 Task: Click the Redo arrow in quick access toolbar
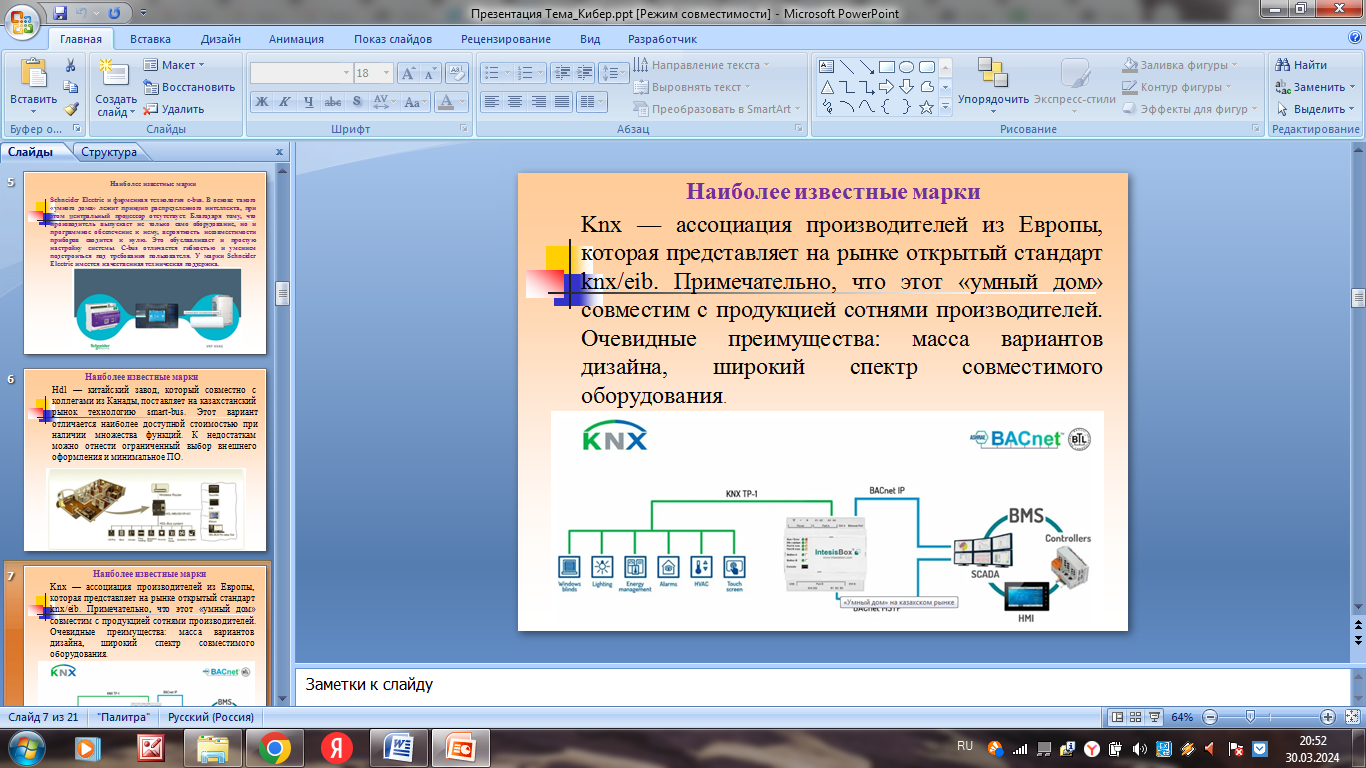tap(113, 14)
